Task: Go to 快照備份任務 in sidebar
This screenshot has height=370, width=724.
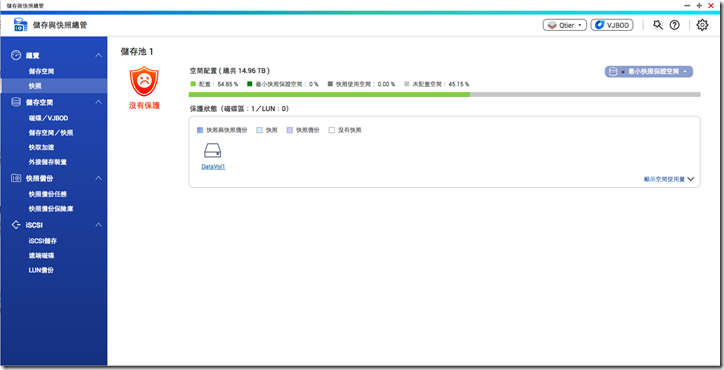Action: click(48, 194)
